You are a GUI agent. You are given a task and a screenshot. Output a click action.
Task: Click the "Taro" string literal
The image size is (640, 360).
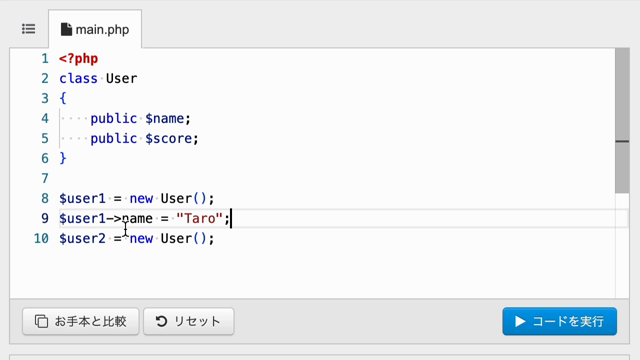[x=200, y=218]
